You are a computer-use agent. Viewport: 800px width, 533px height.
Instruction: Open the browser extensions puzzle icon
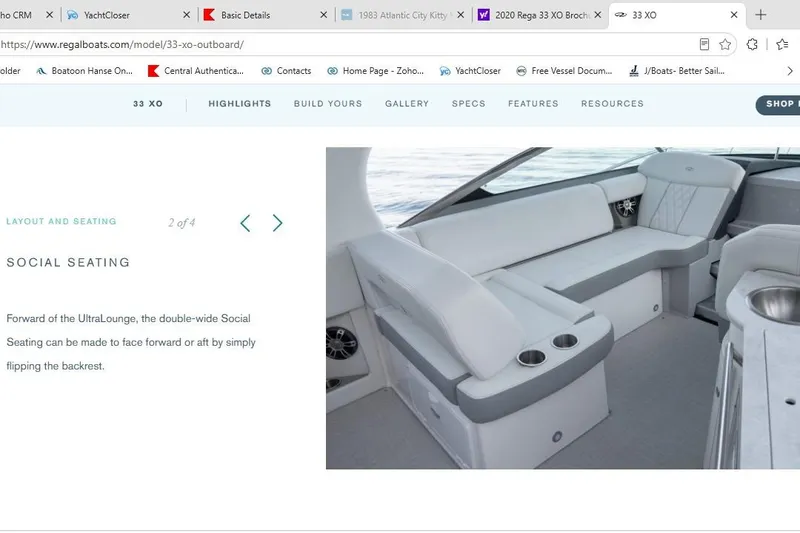click(752, 44)
